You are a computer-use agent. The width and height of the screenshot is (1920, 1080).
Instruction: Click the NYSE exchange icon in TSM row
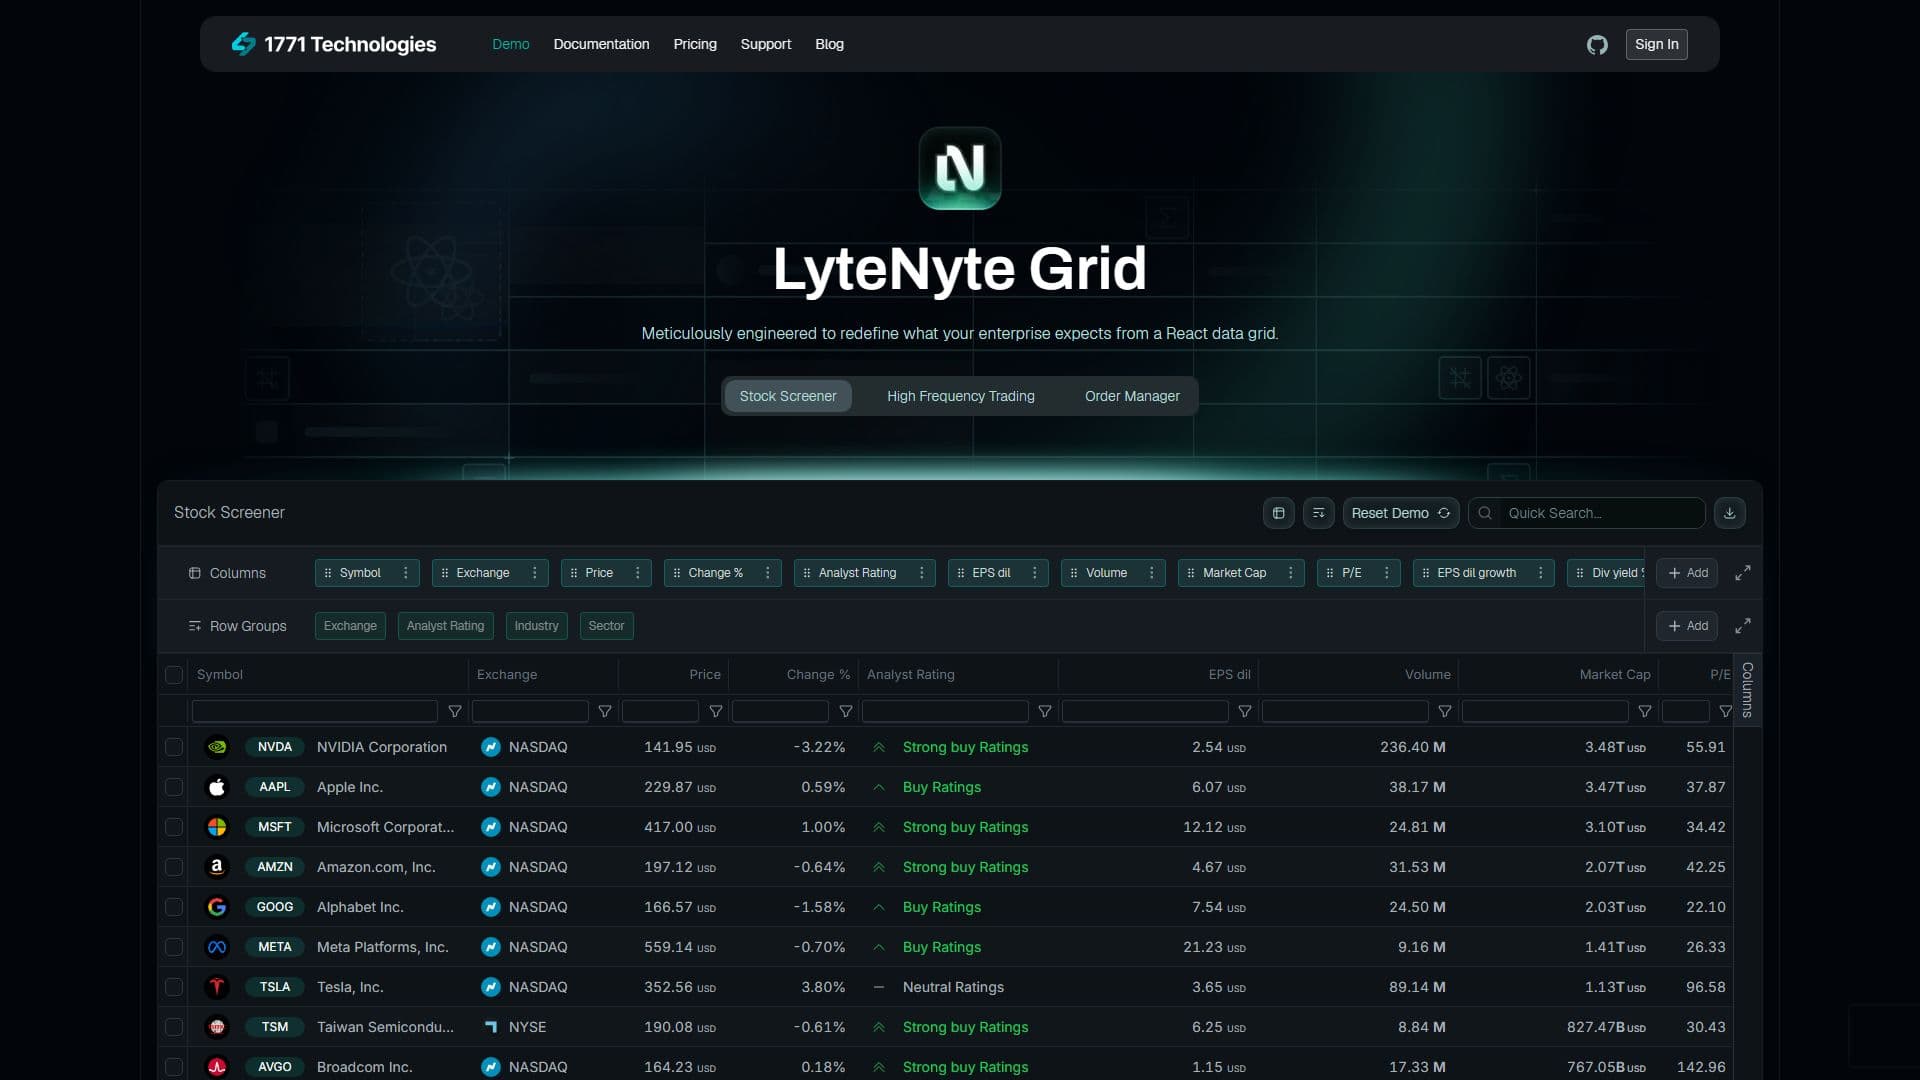490,1027
